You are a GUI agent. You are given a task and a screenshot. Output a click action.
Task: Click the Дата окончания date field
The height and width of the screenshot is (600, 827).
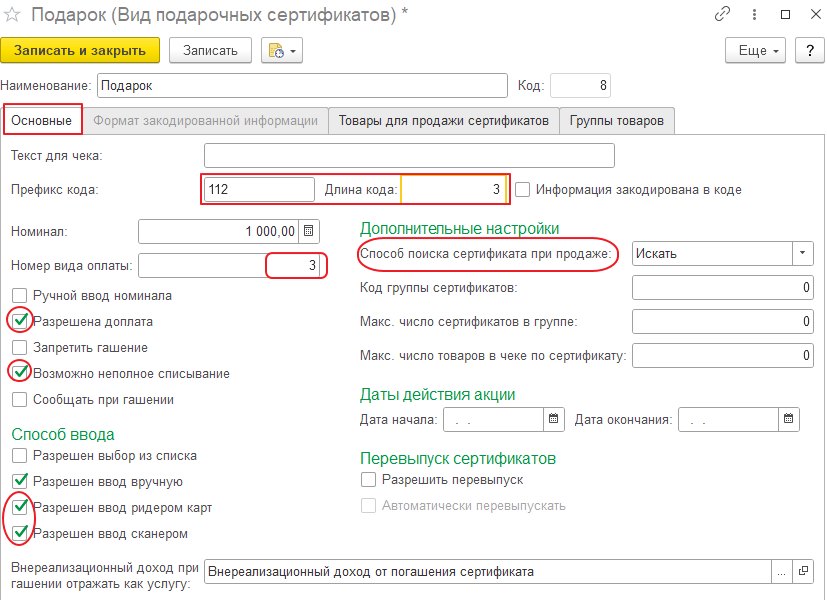[728, 419]
